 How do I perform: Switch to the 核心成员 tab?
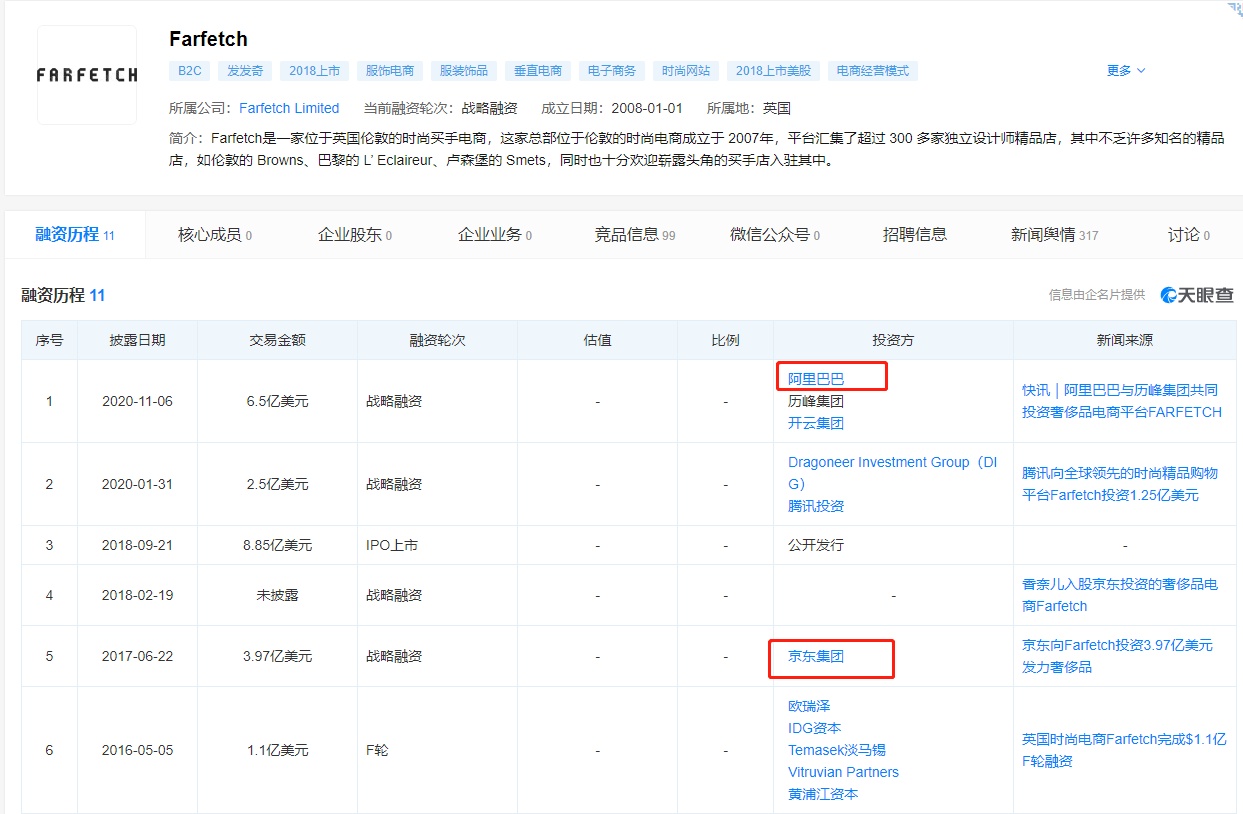point(215,235)
